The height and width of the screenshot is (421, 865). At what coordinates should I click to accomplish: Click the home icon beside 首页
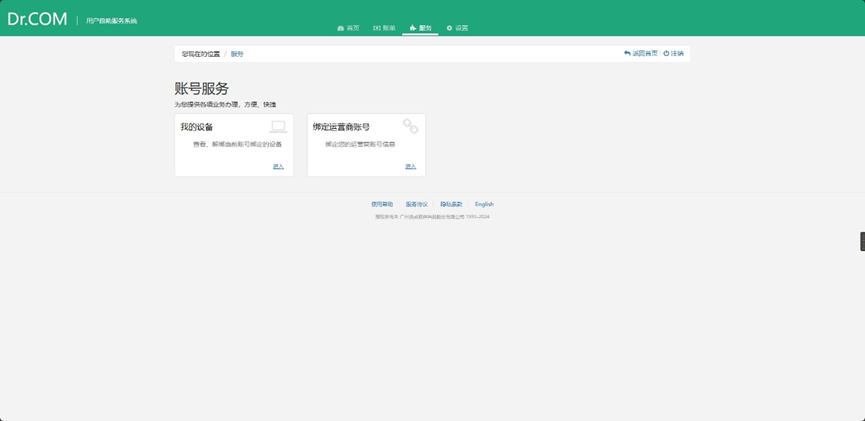tap(341, 28)
